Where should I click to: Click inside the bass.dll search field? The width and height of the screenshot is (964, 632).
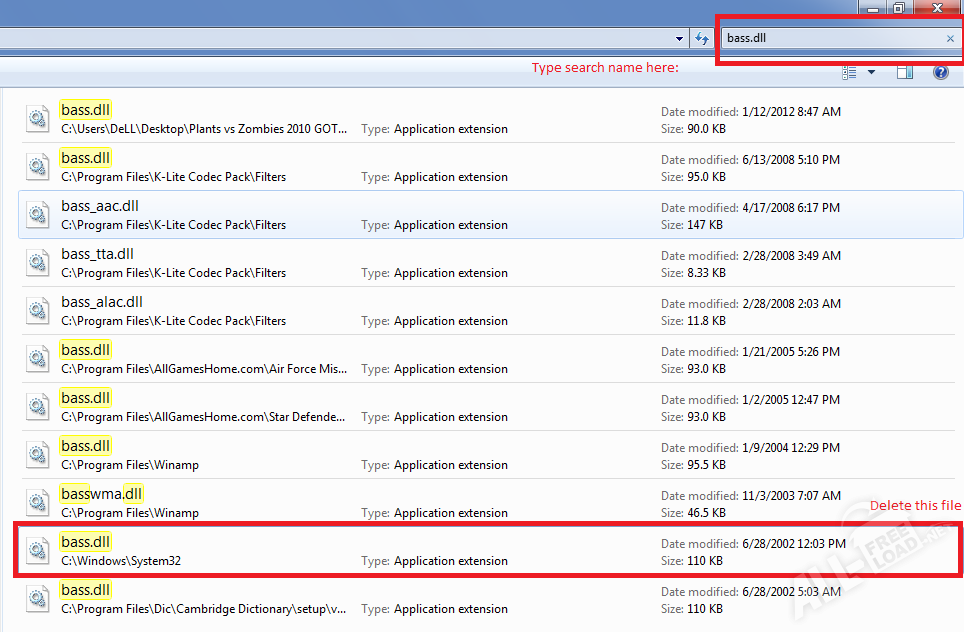coord(833,38)
